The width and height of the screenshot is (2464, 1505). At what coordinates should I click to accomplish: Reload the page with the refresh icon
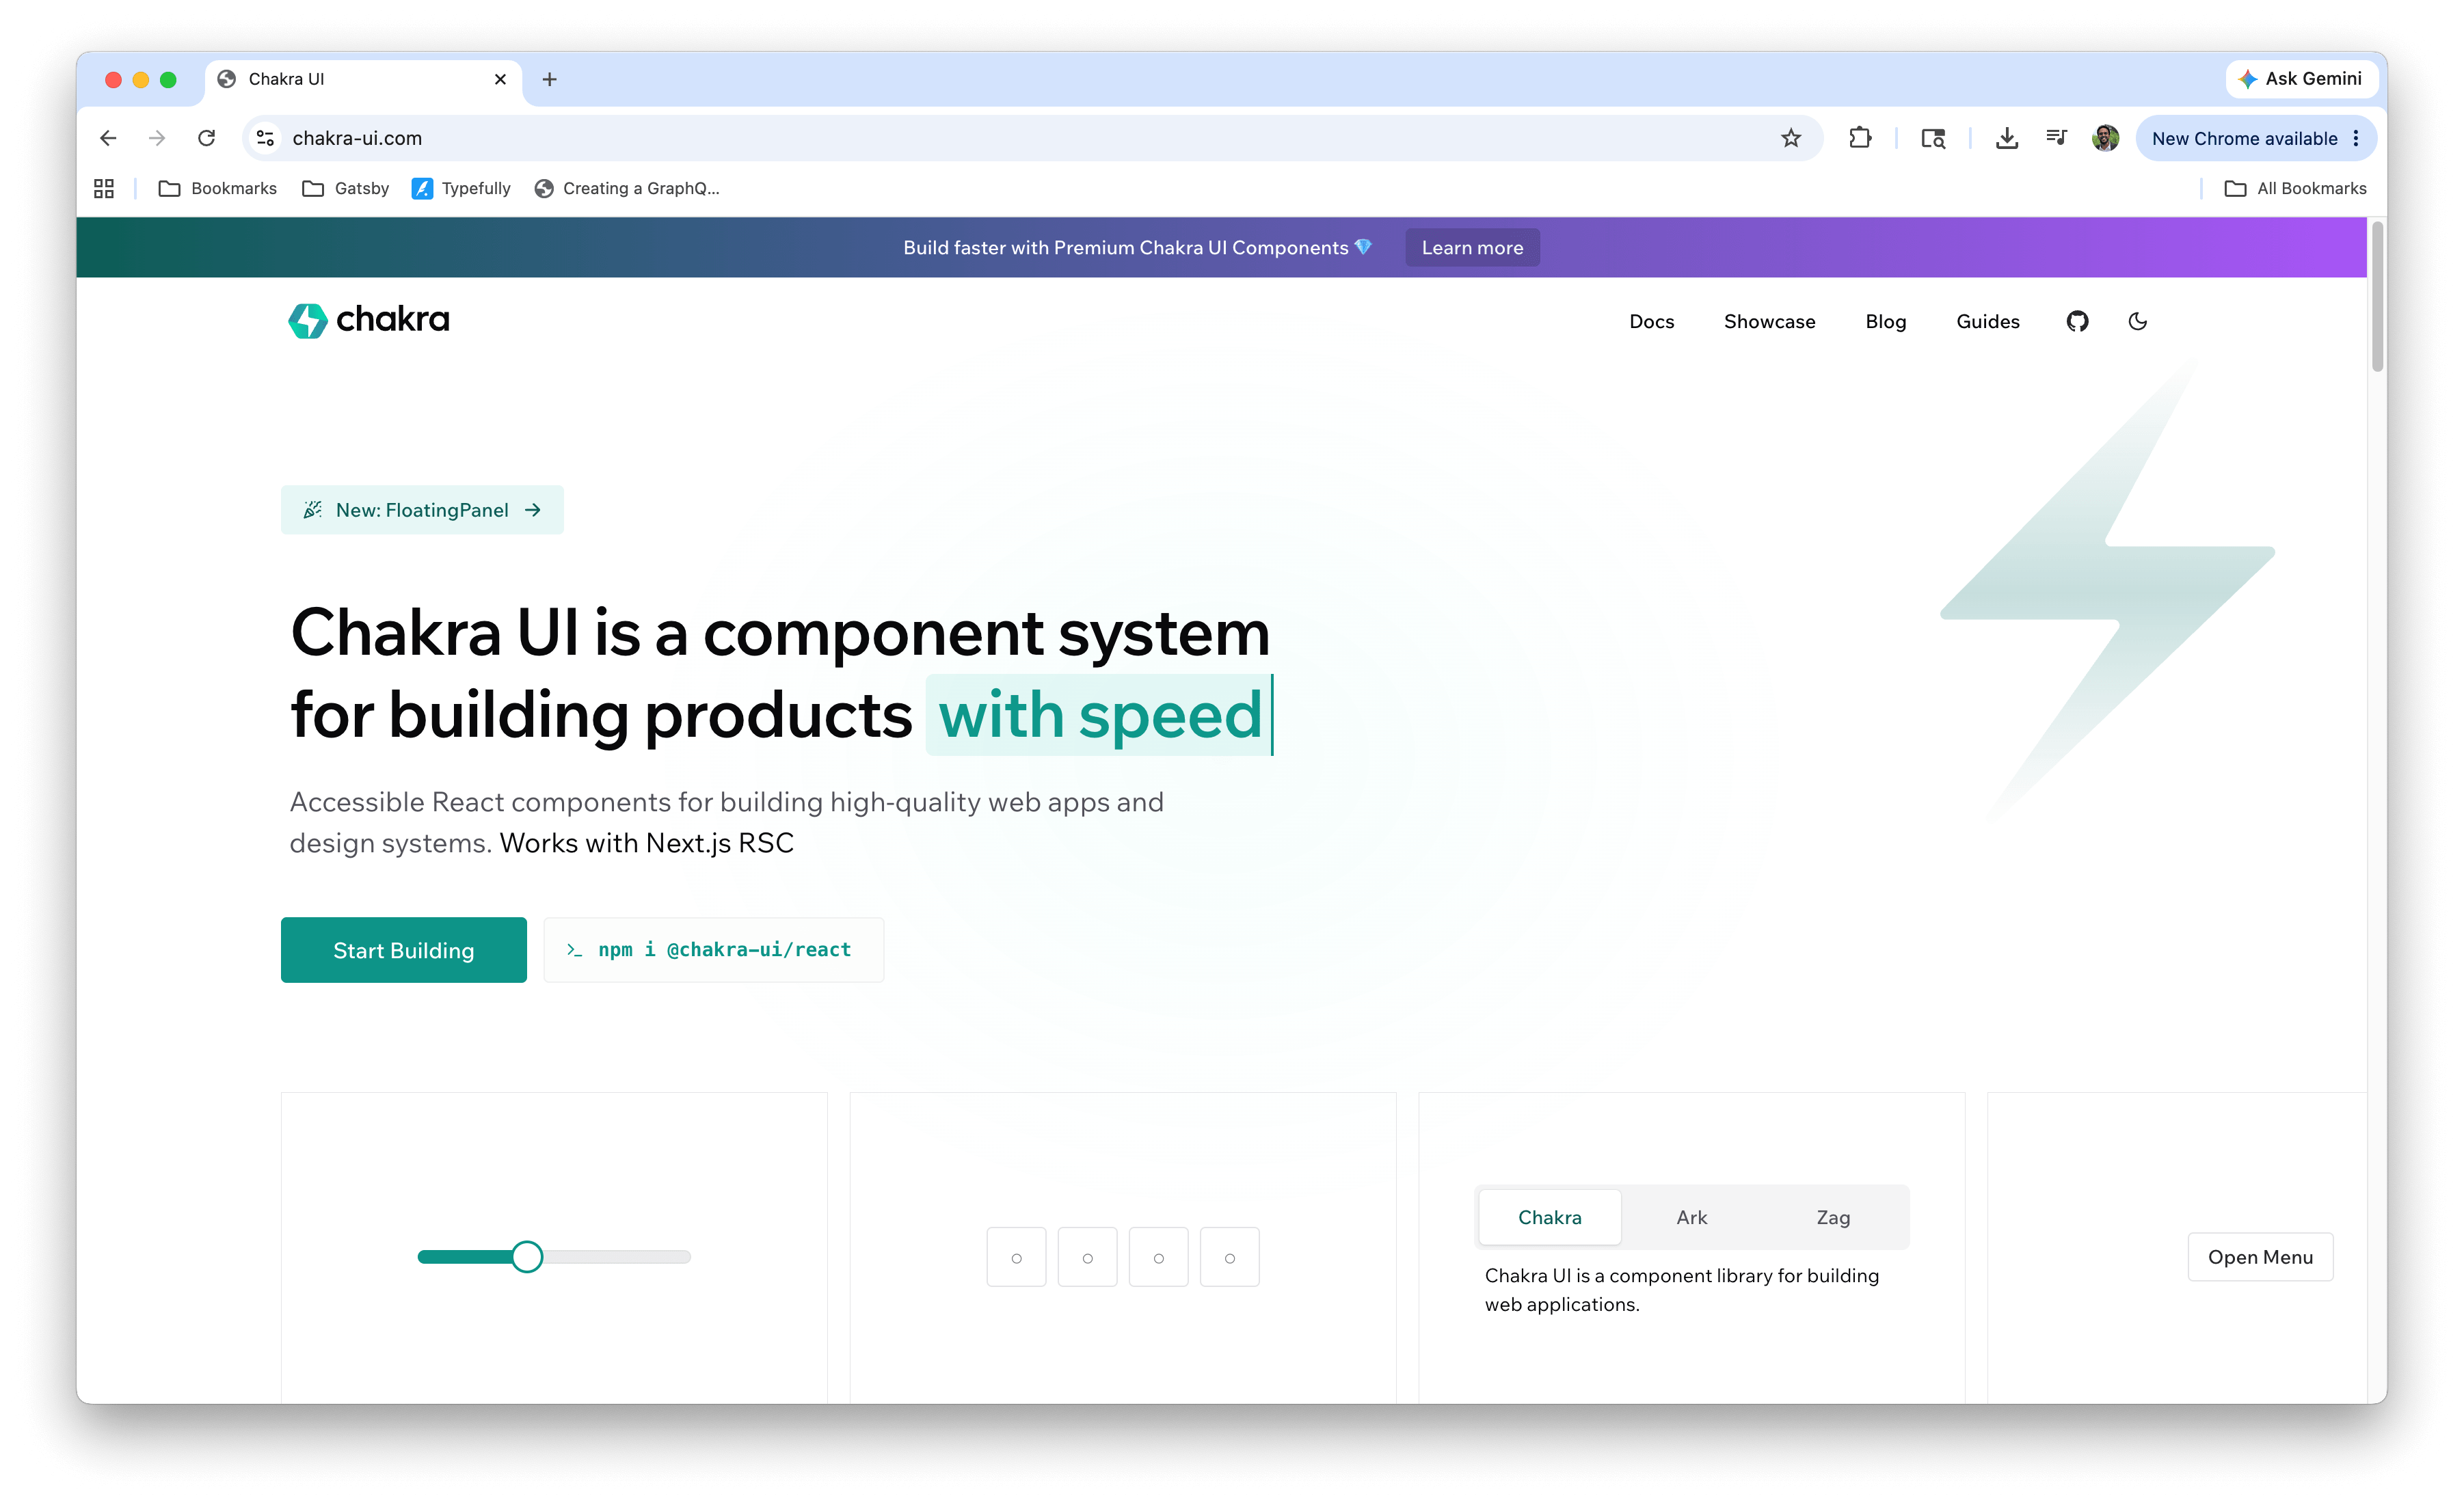pos(207,138)
